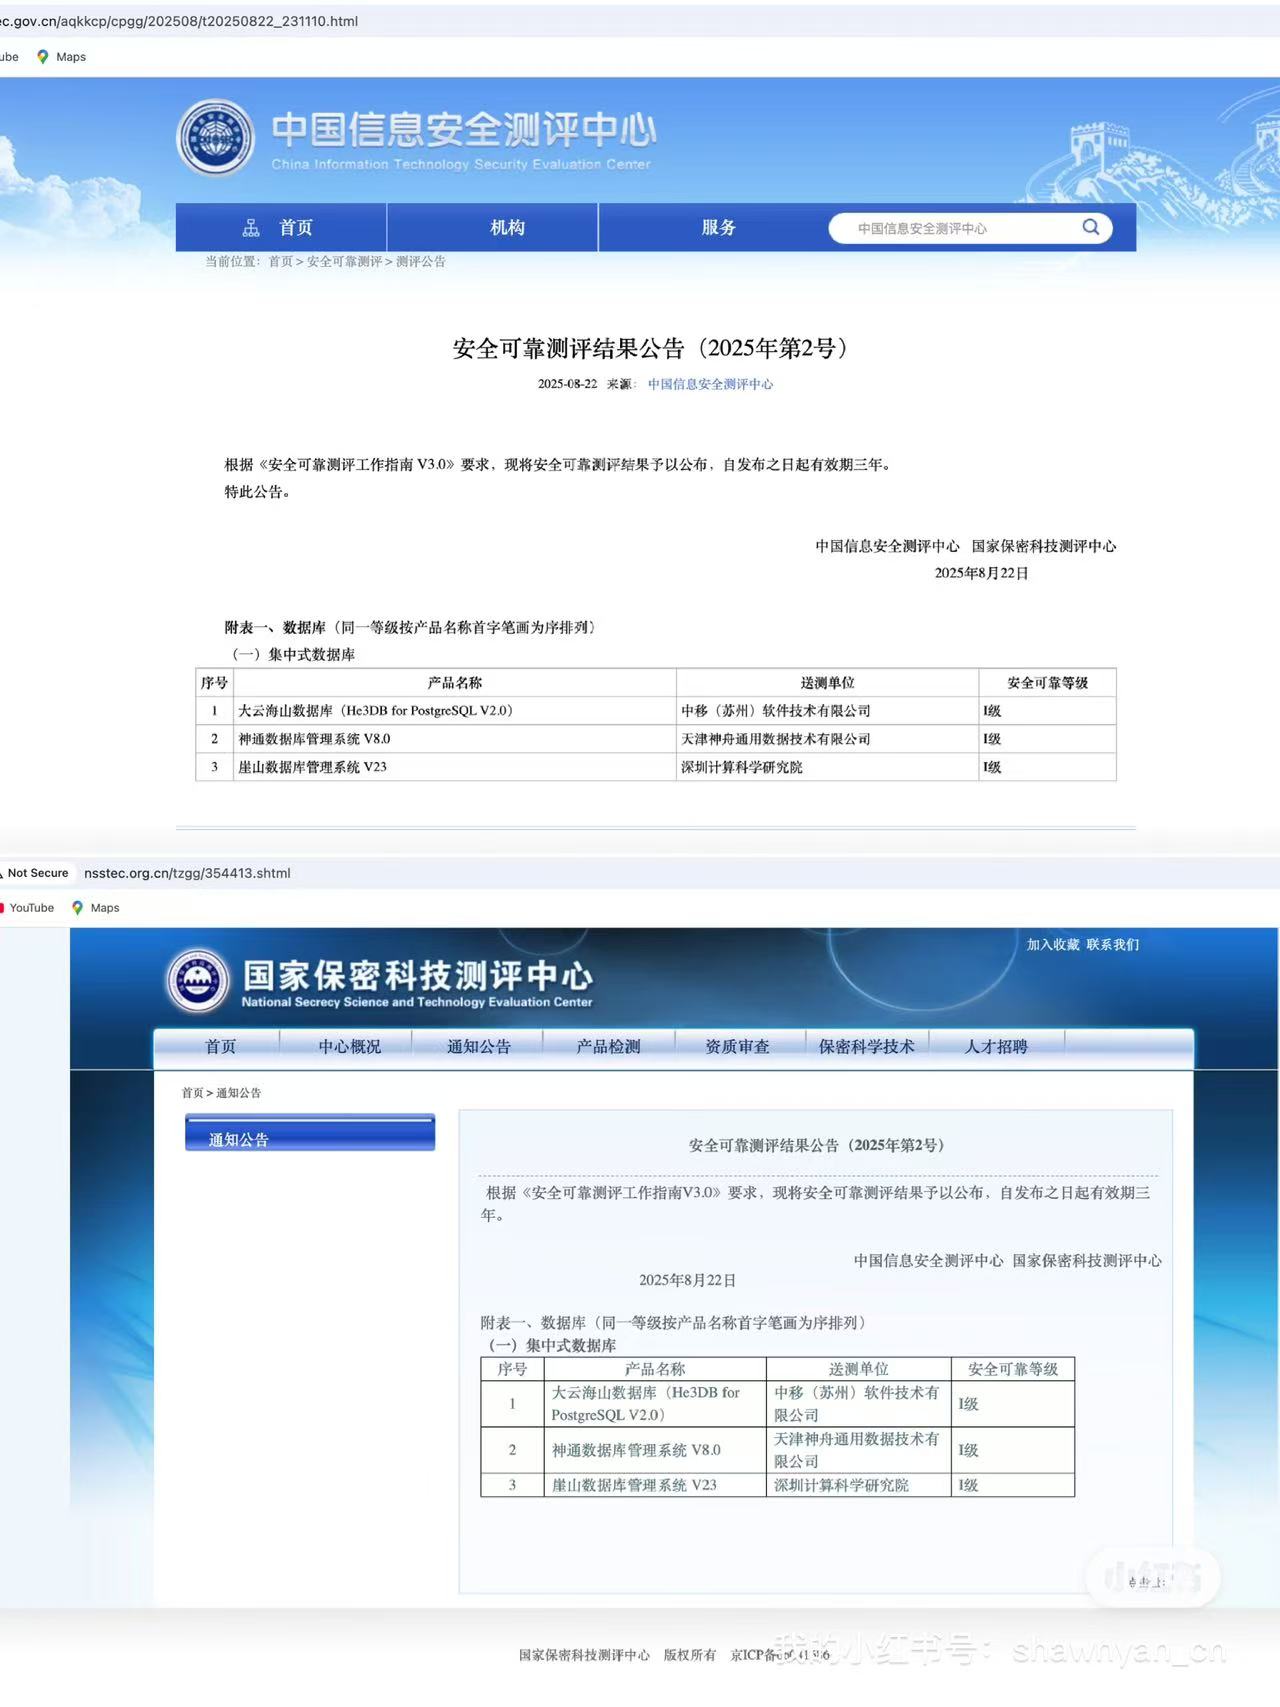
Task: Click 神通数据库管理系统 V8.0 in the upper table
Action: pyautogui.click(x=314, y=739)
